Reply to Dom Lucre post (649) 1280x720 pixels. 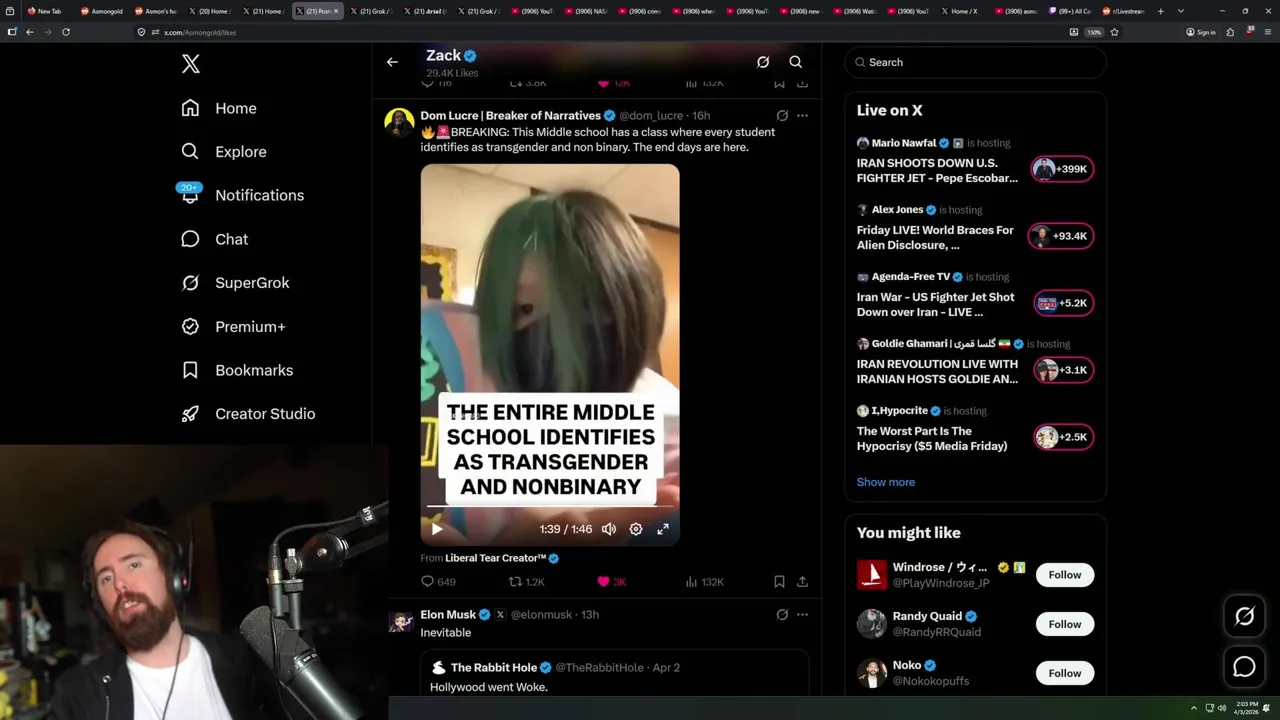pos(438,582)
